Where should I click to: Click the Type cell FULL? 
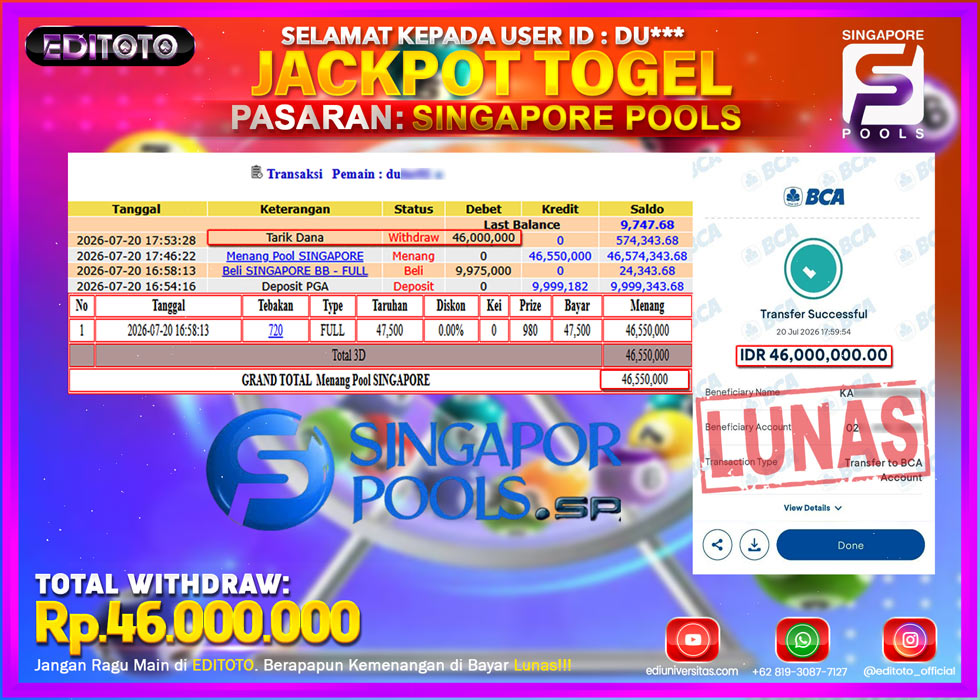(x=332, y=330)
